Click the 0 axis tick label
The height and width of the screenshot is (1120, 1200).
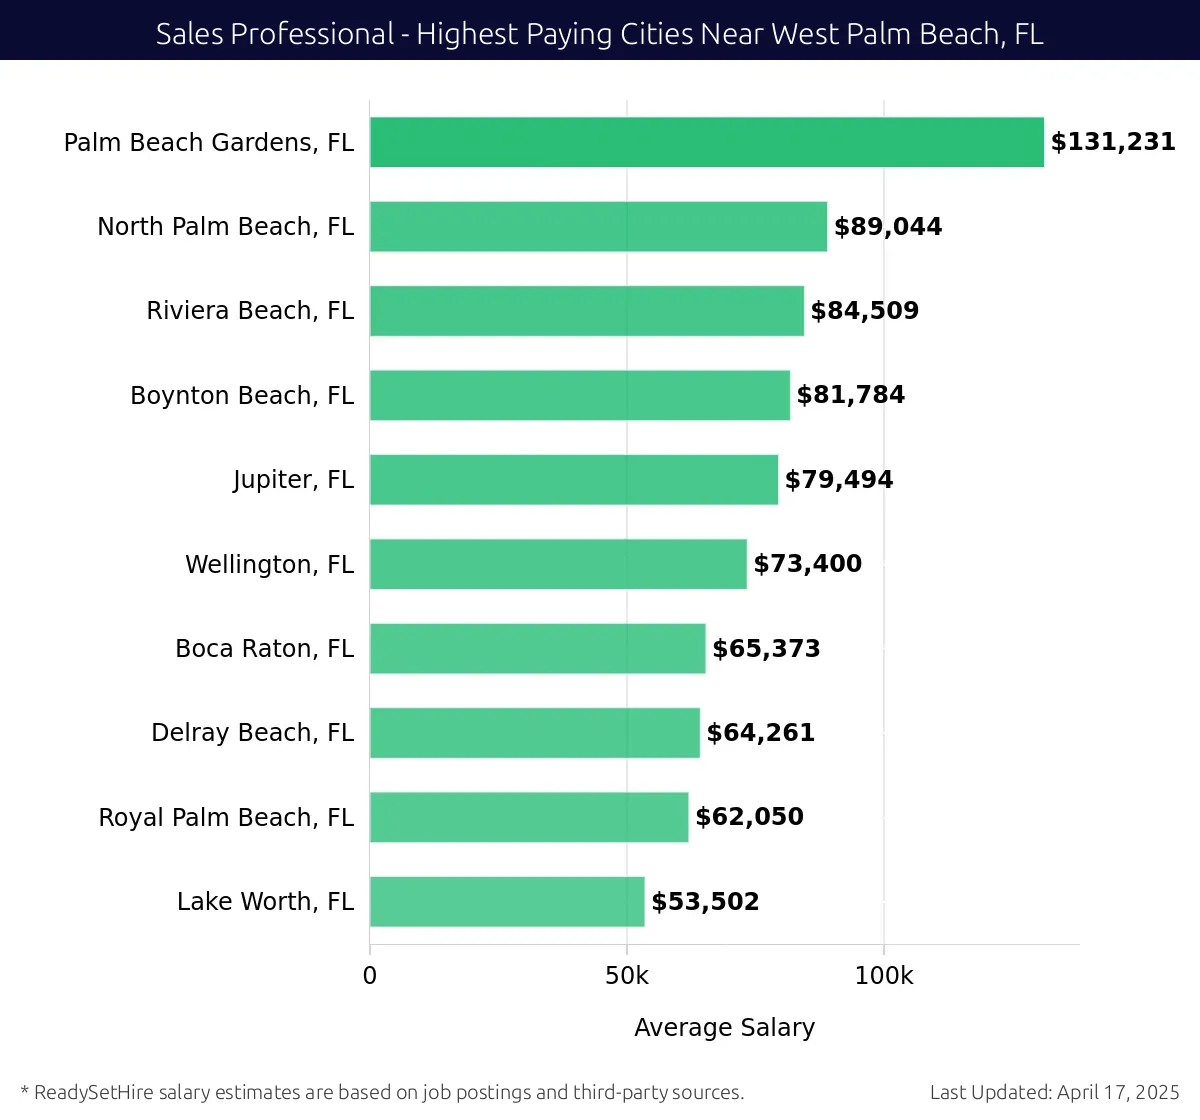tap(370, 976)
